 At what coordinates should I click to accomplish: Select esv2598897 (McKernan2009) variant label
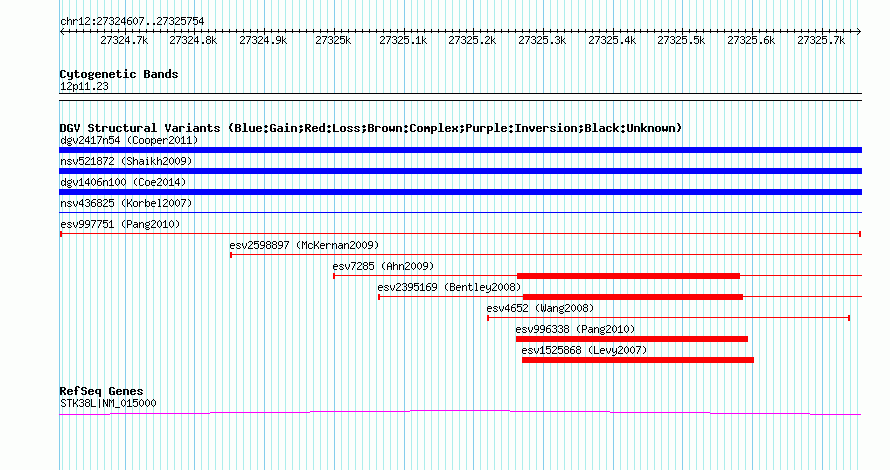304,245
